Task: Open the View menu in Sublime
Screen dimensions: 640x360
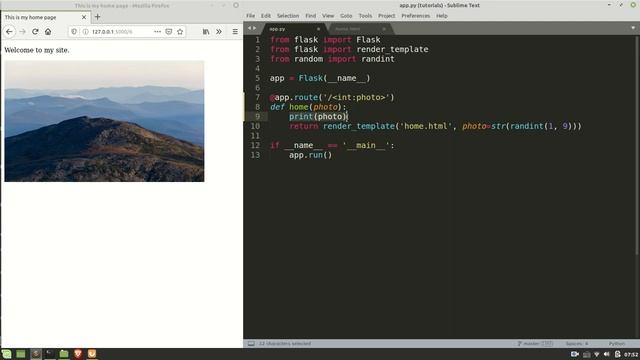Action: pos(328,16)
